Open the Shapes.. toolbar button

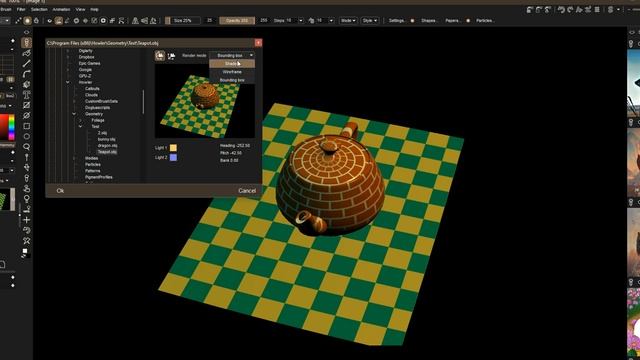429,20
